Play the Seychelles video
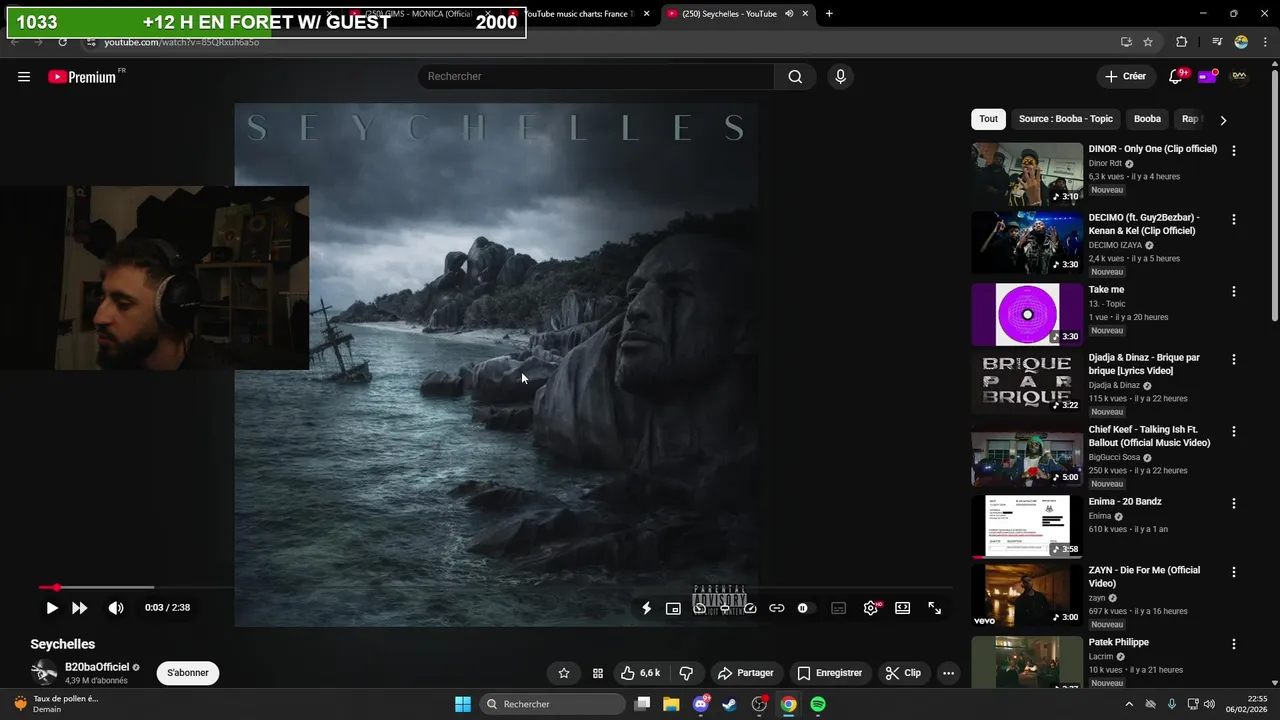 [x=52, y=608]
